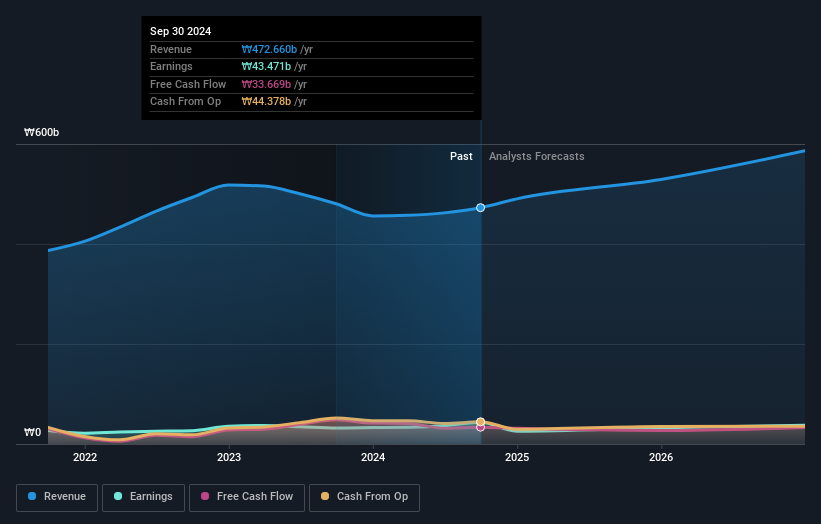Click the pink Free Cash Flow legend dot
This screenshot has width=821, height=524.
205,496
